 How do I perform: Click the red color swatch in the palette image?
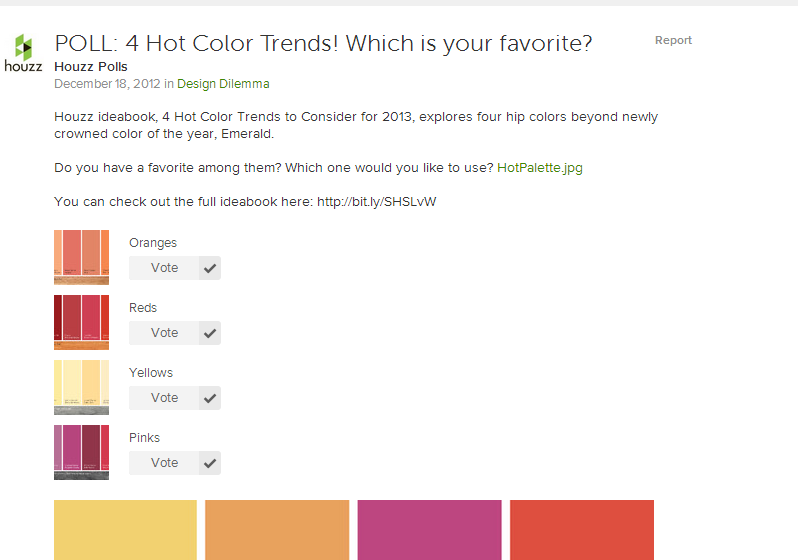(581, 530)
